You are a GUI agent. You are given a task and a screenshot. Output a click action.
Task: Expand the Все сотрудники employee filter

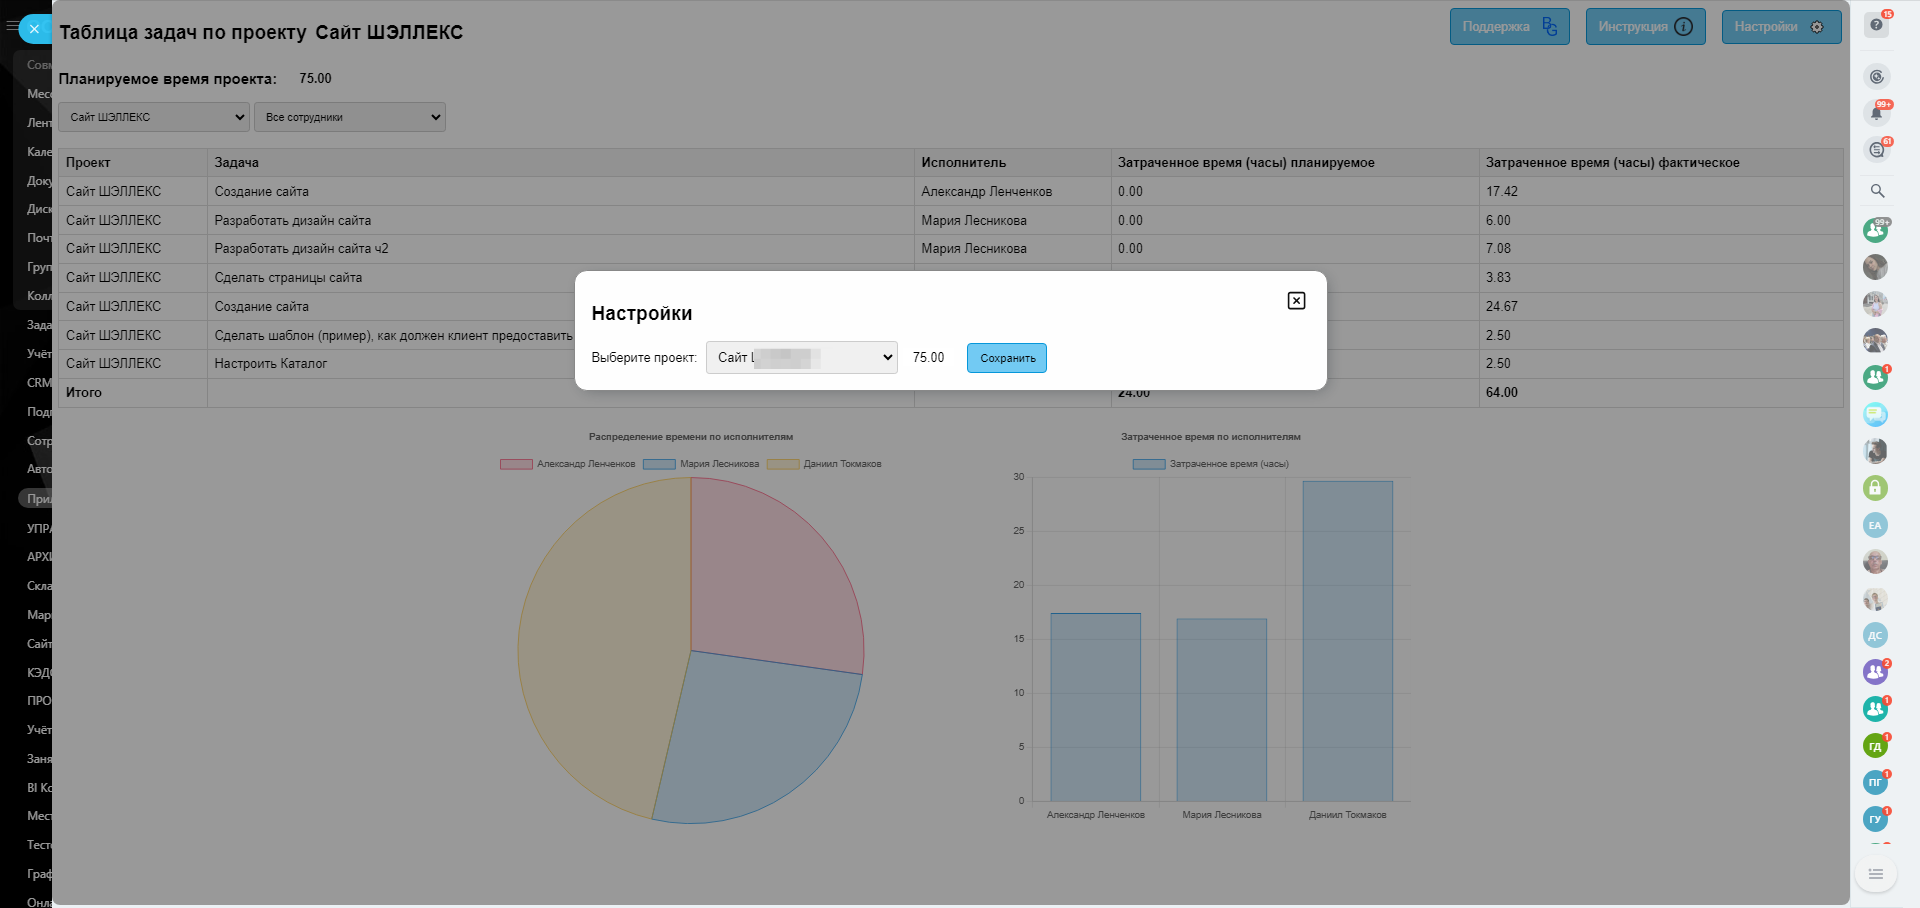click(x=349, y=117)
